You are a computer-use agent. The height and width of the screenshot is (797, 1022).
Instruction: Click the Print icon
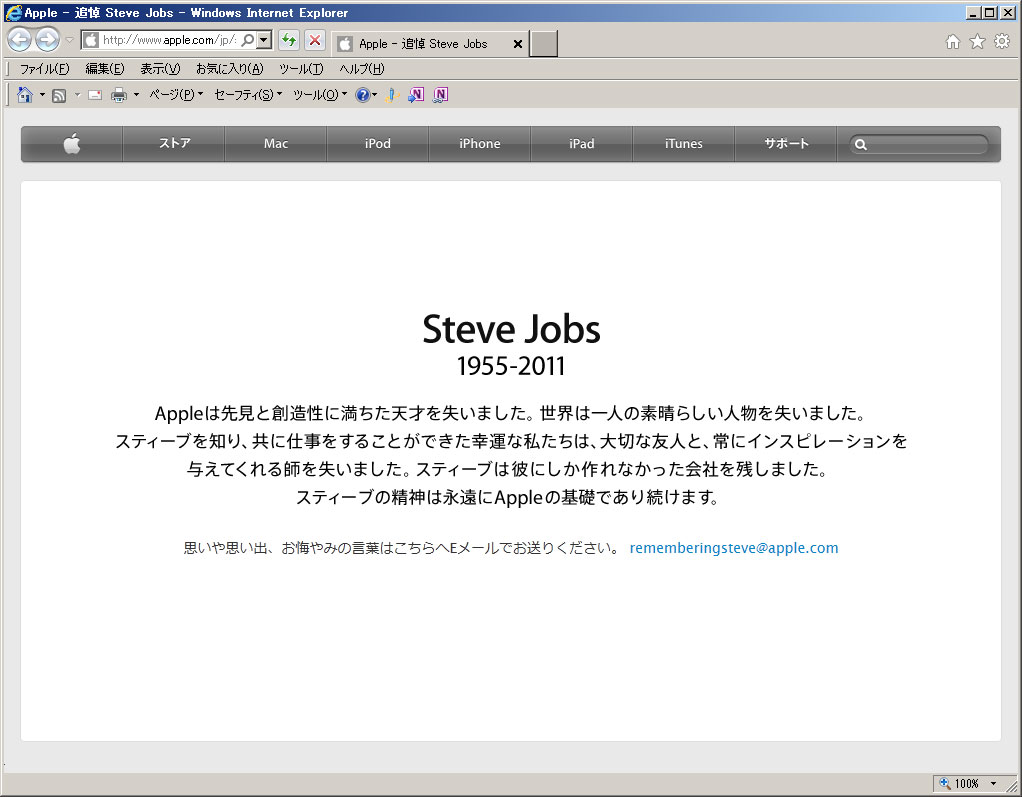pyautogui.click(x=119, y=95)
